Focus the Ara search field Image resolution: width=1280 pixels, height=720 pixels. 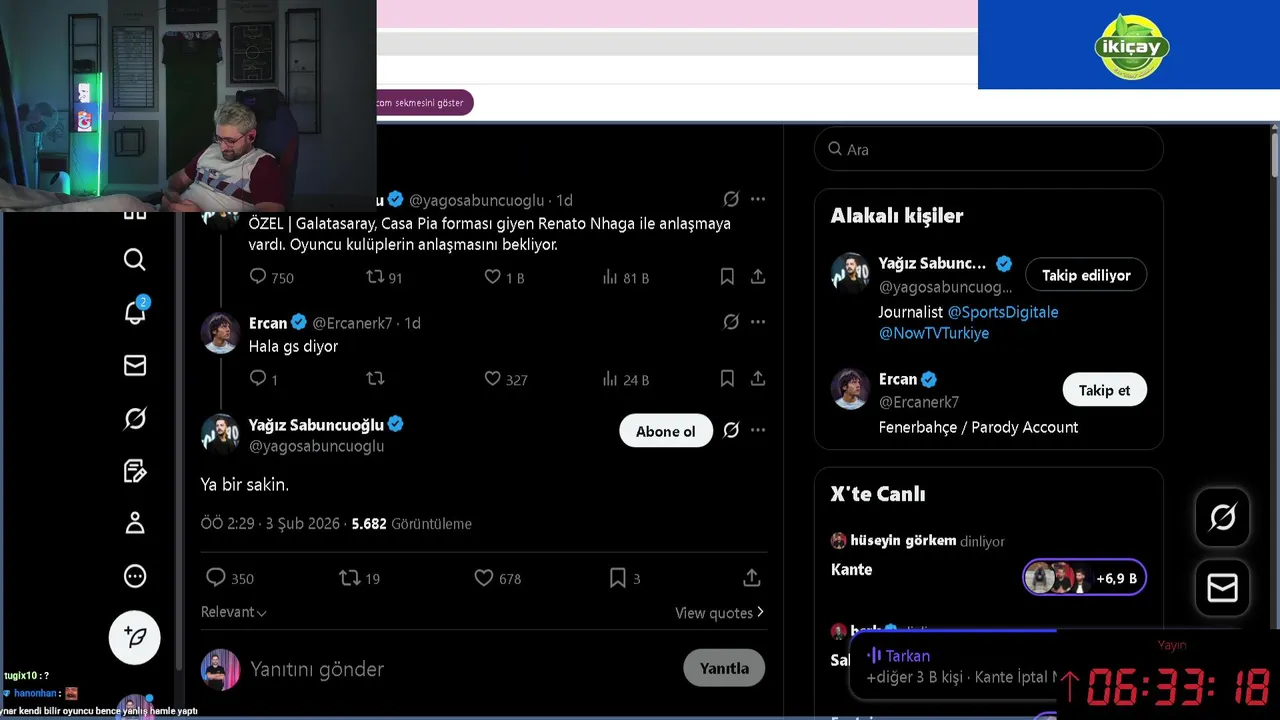(989, 149)
